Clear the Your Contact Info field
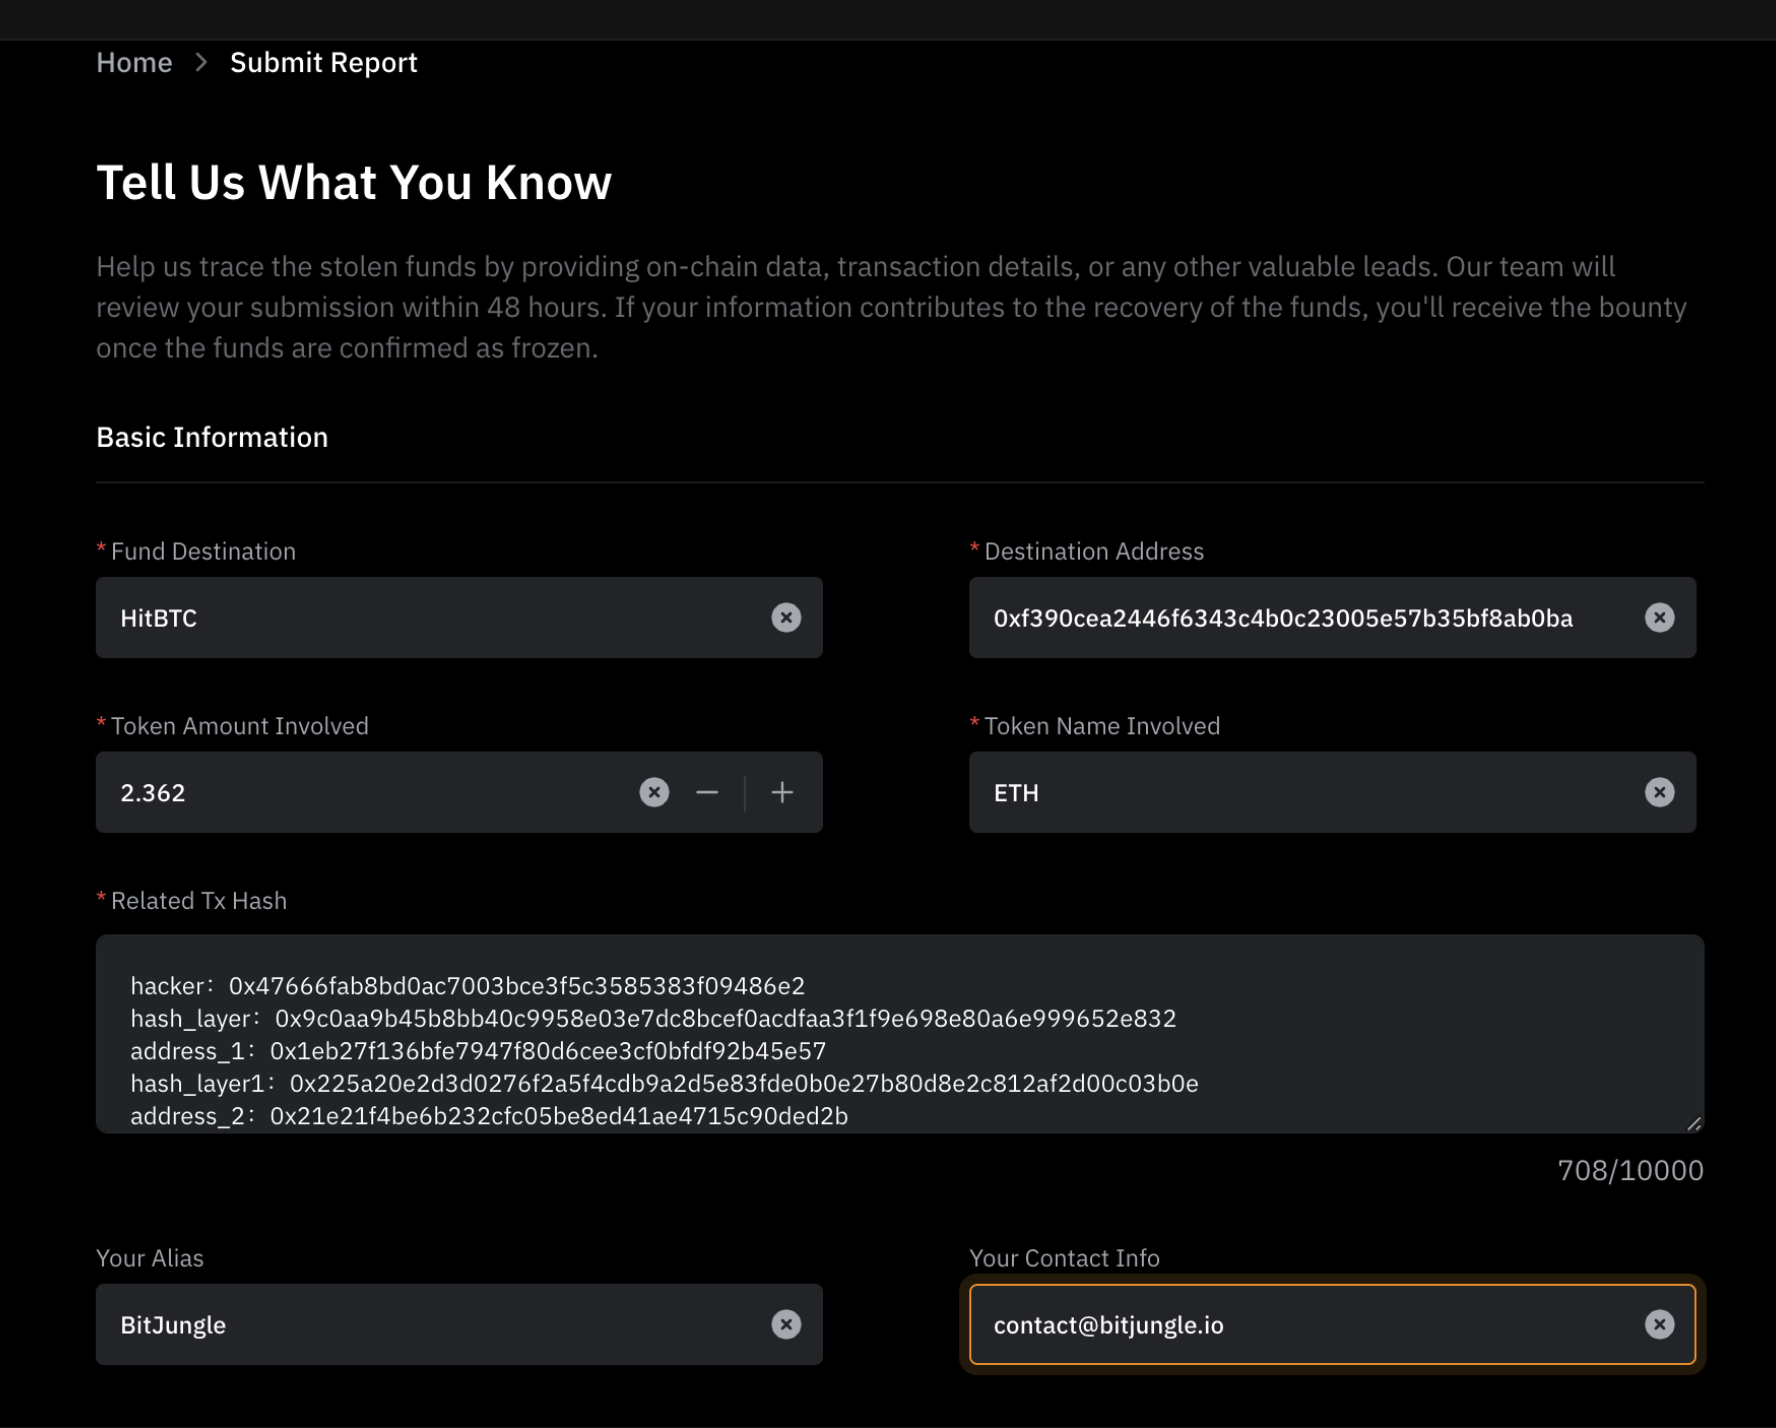Image resolution: width=1776 pixels, height=1428 pixels. click(1659, 1325)
